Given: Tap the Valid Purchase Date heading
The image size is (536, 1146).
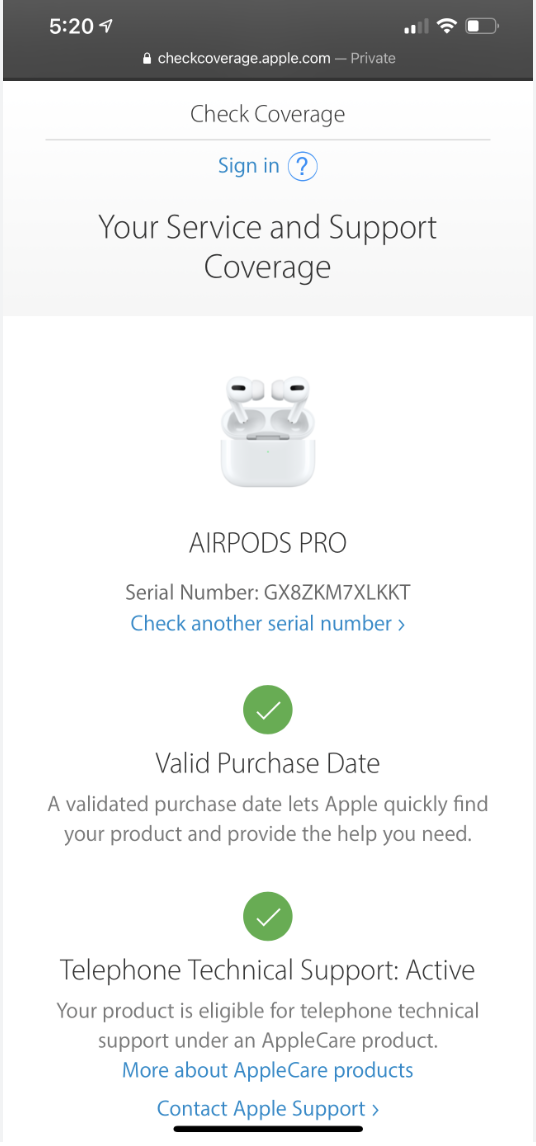Looking at the screenshot, I should (268, 764).
